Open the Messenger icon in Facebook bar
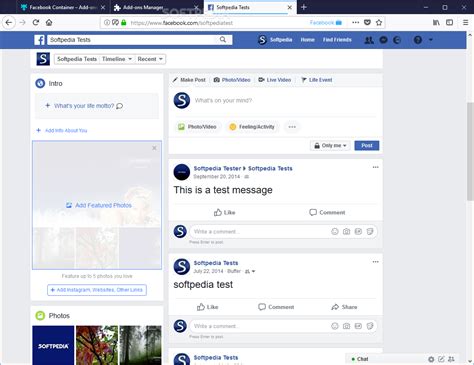The image size is (474, 365). click(x=383, y=40)
